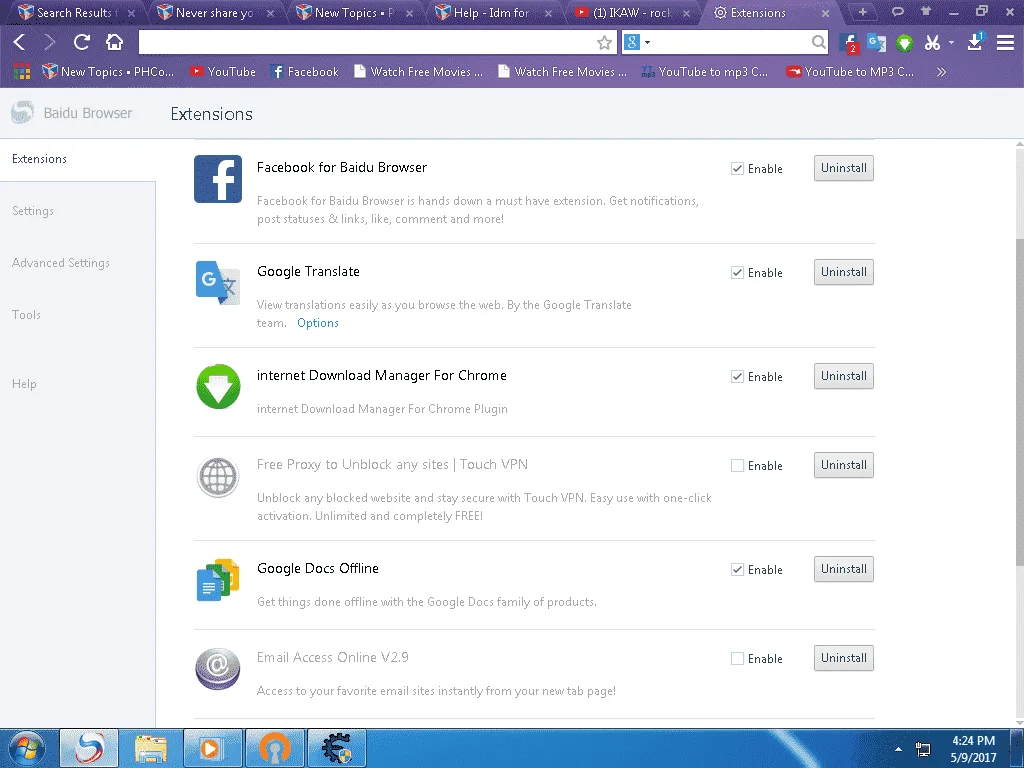
Task: Uninstall Facebook for Baidu Browser
Action: click(844, 168)
